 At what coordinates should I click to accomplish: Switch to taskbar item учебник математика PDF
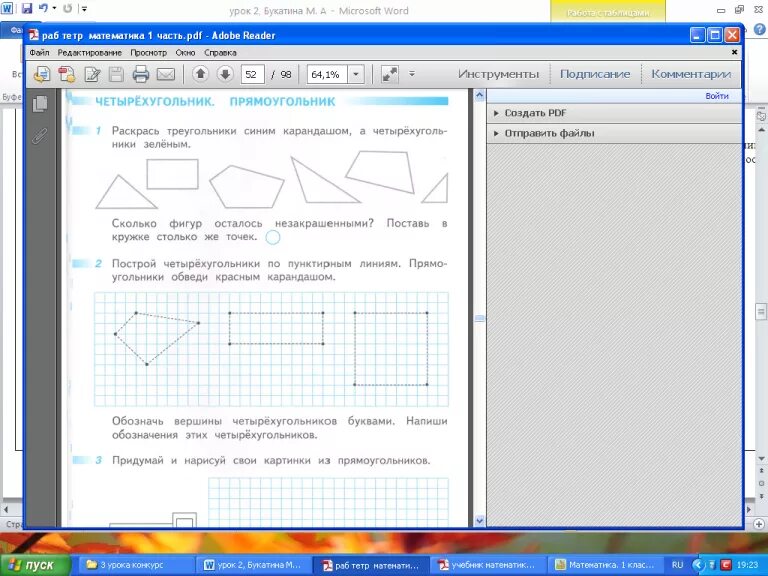[487, 565]
